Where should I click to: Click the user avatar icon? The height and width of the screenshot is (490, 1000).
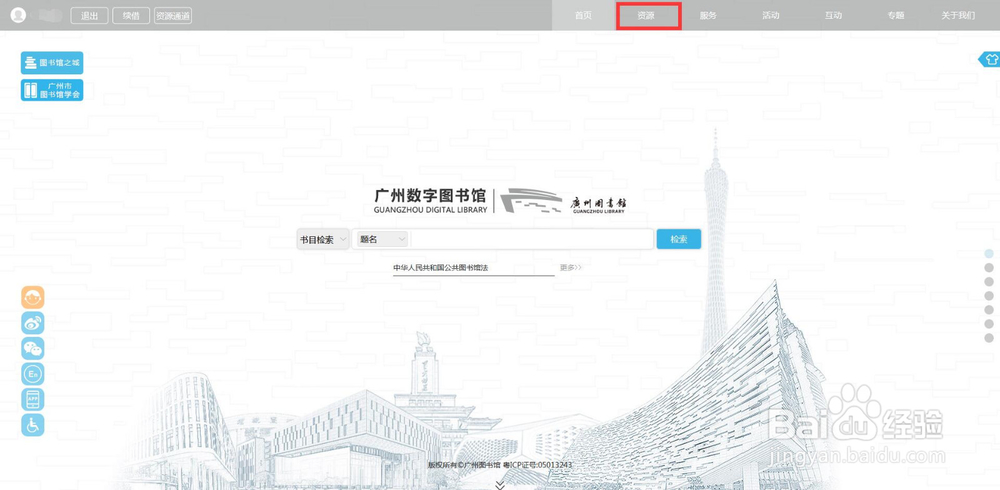(18, 15)
